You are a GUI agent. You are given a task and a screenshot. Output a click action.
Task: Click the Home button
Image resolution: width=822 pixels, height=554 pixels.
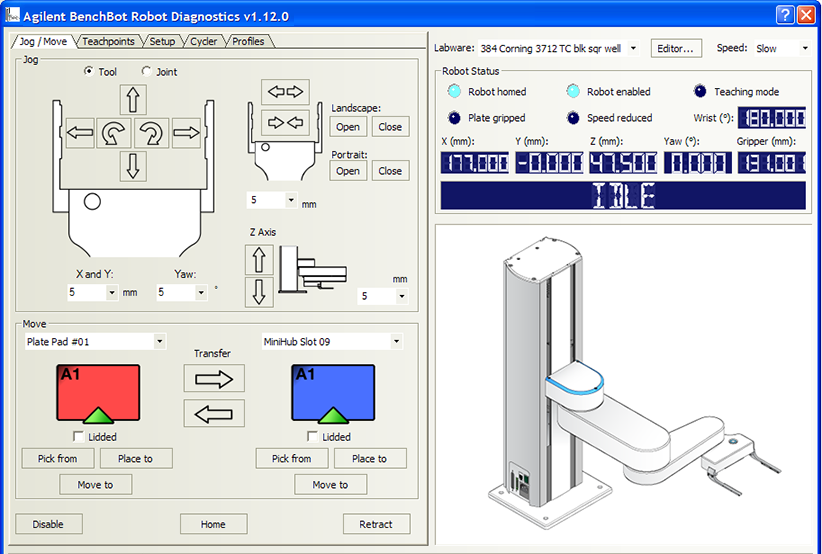pyautogui.click(x=213, y=524)
